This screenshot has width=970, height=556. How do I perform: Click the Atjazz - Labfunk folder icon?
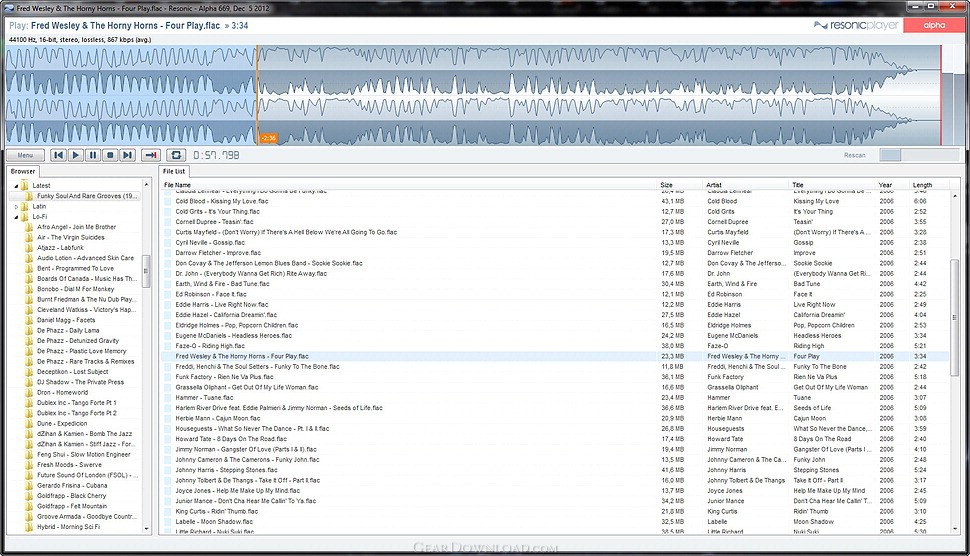click(x=29, y=247)
